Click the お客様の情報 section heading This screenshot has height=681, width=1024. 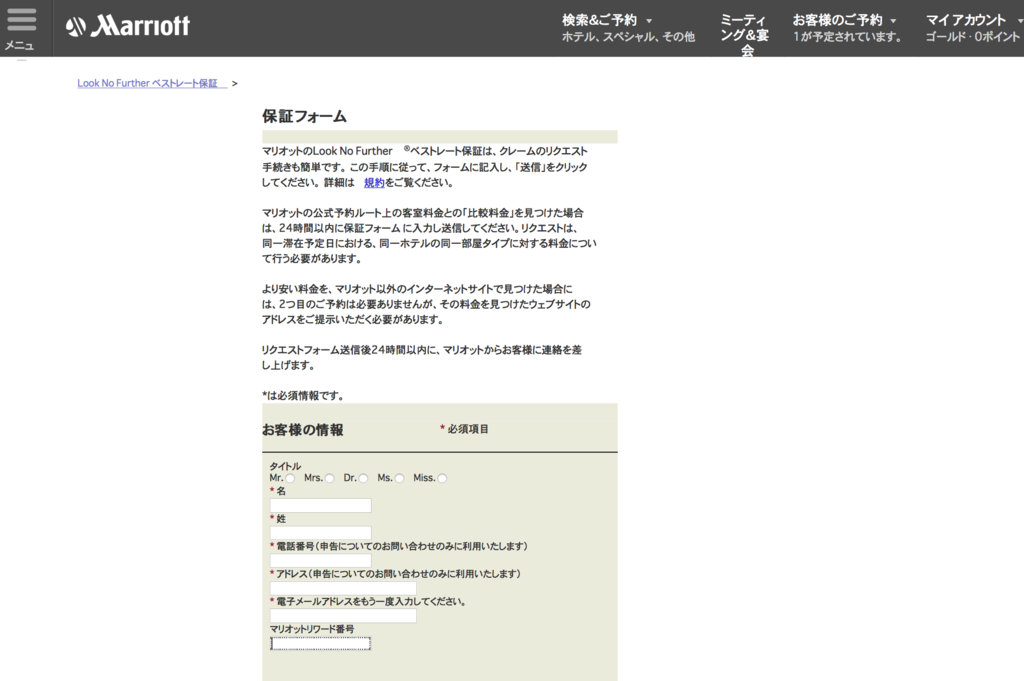(303, 430)
